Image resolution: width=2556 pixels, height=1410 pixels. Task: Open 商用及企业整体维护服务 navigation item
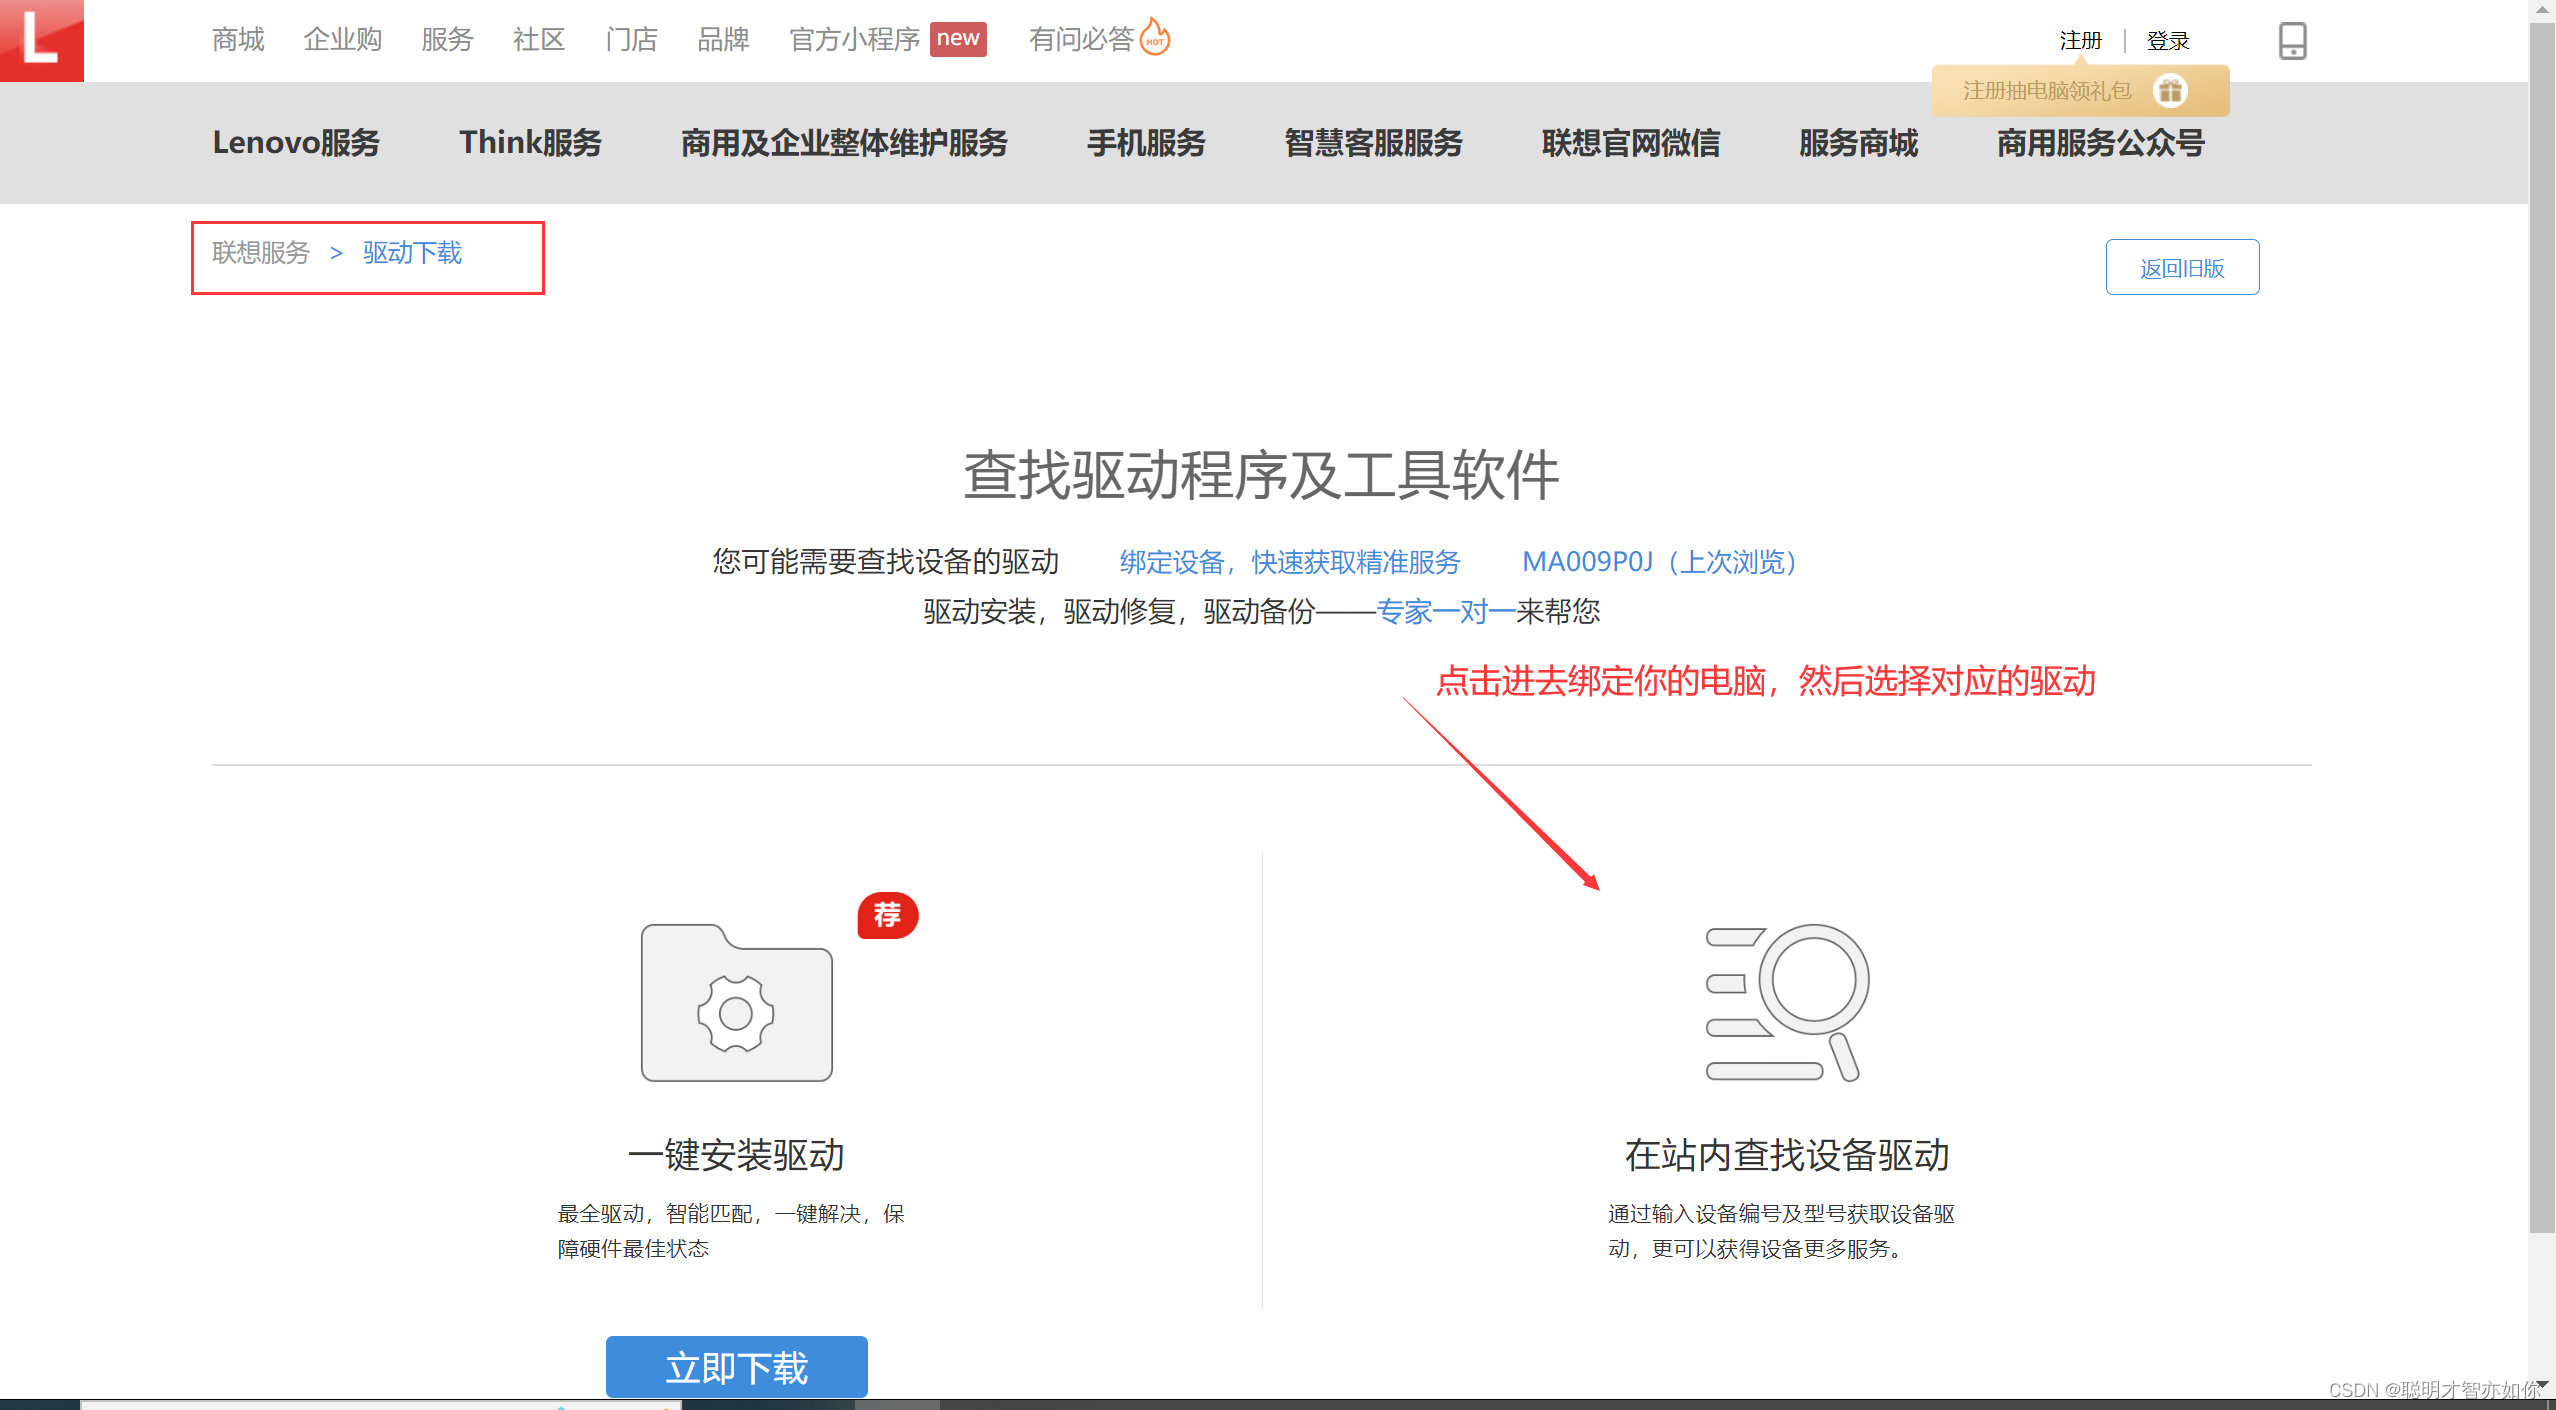844,143
